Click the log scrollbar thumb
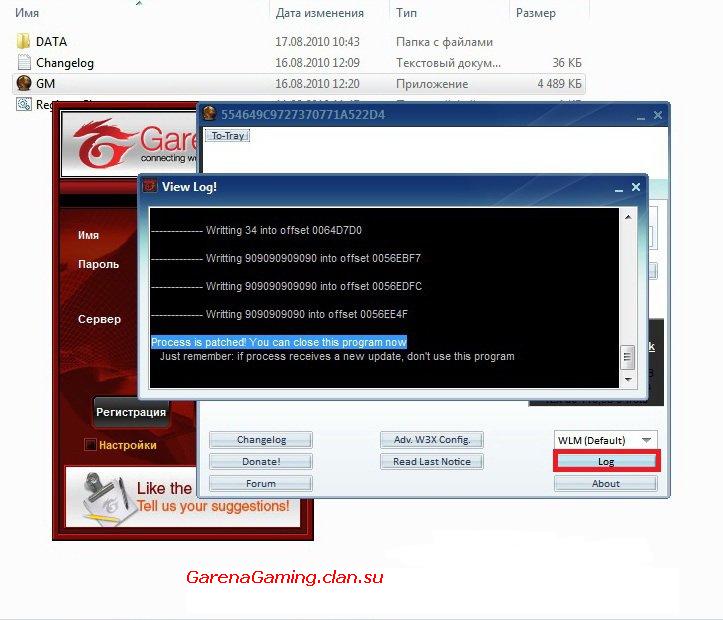The width and height of the screenshot is (723, 620). click(x=628, y=357)
